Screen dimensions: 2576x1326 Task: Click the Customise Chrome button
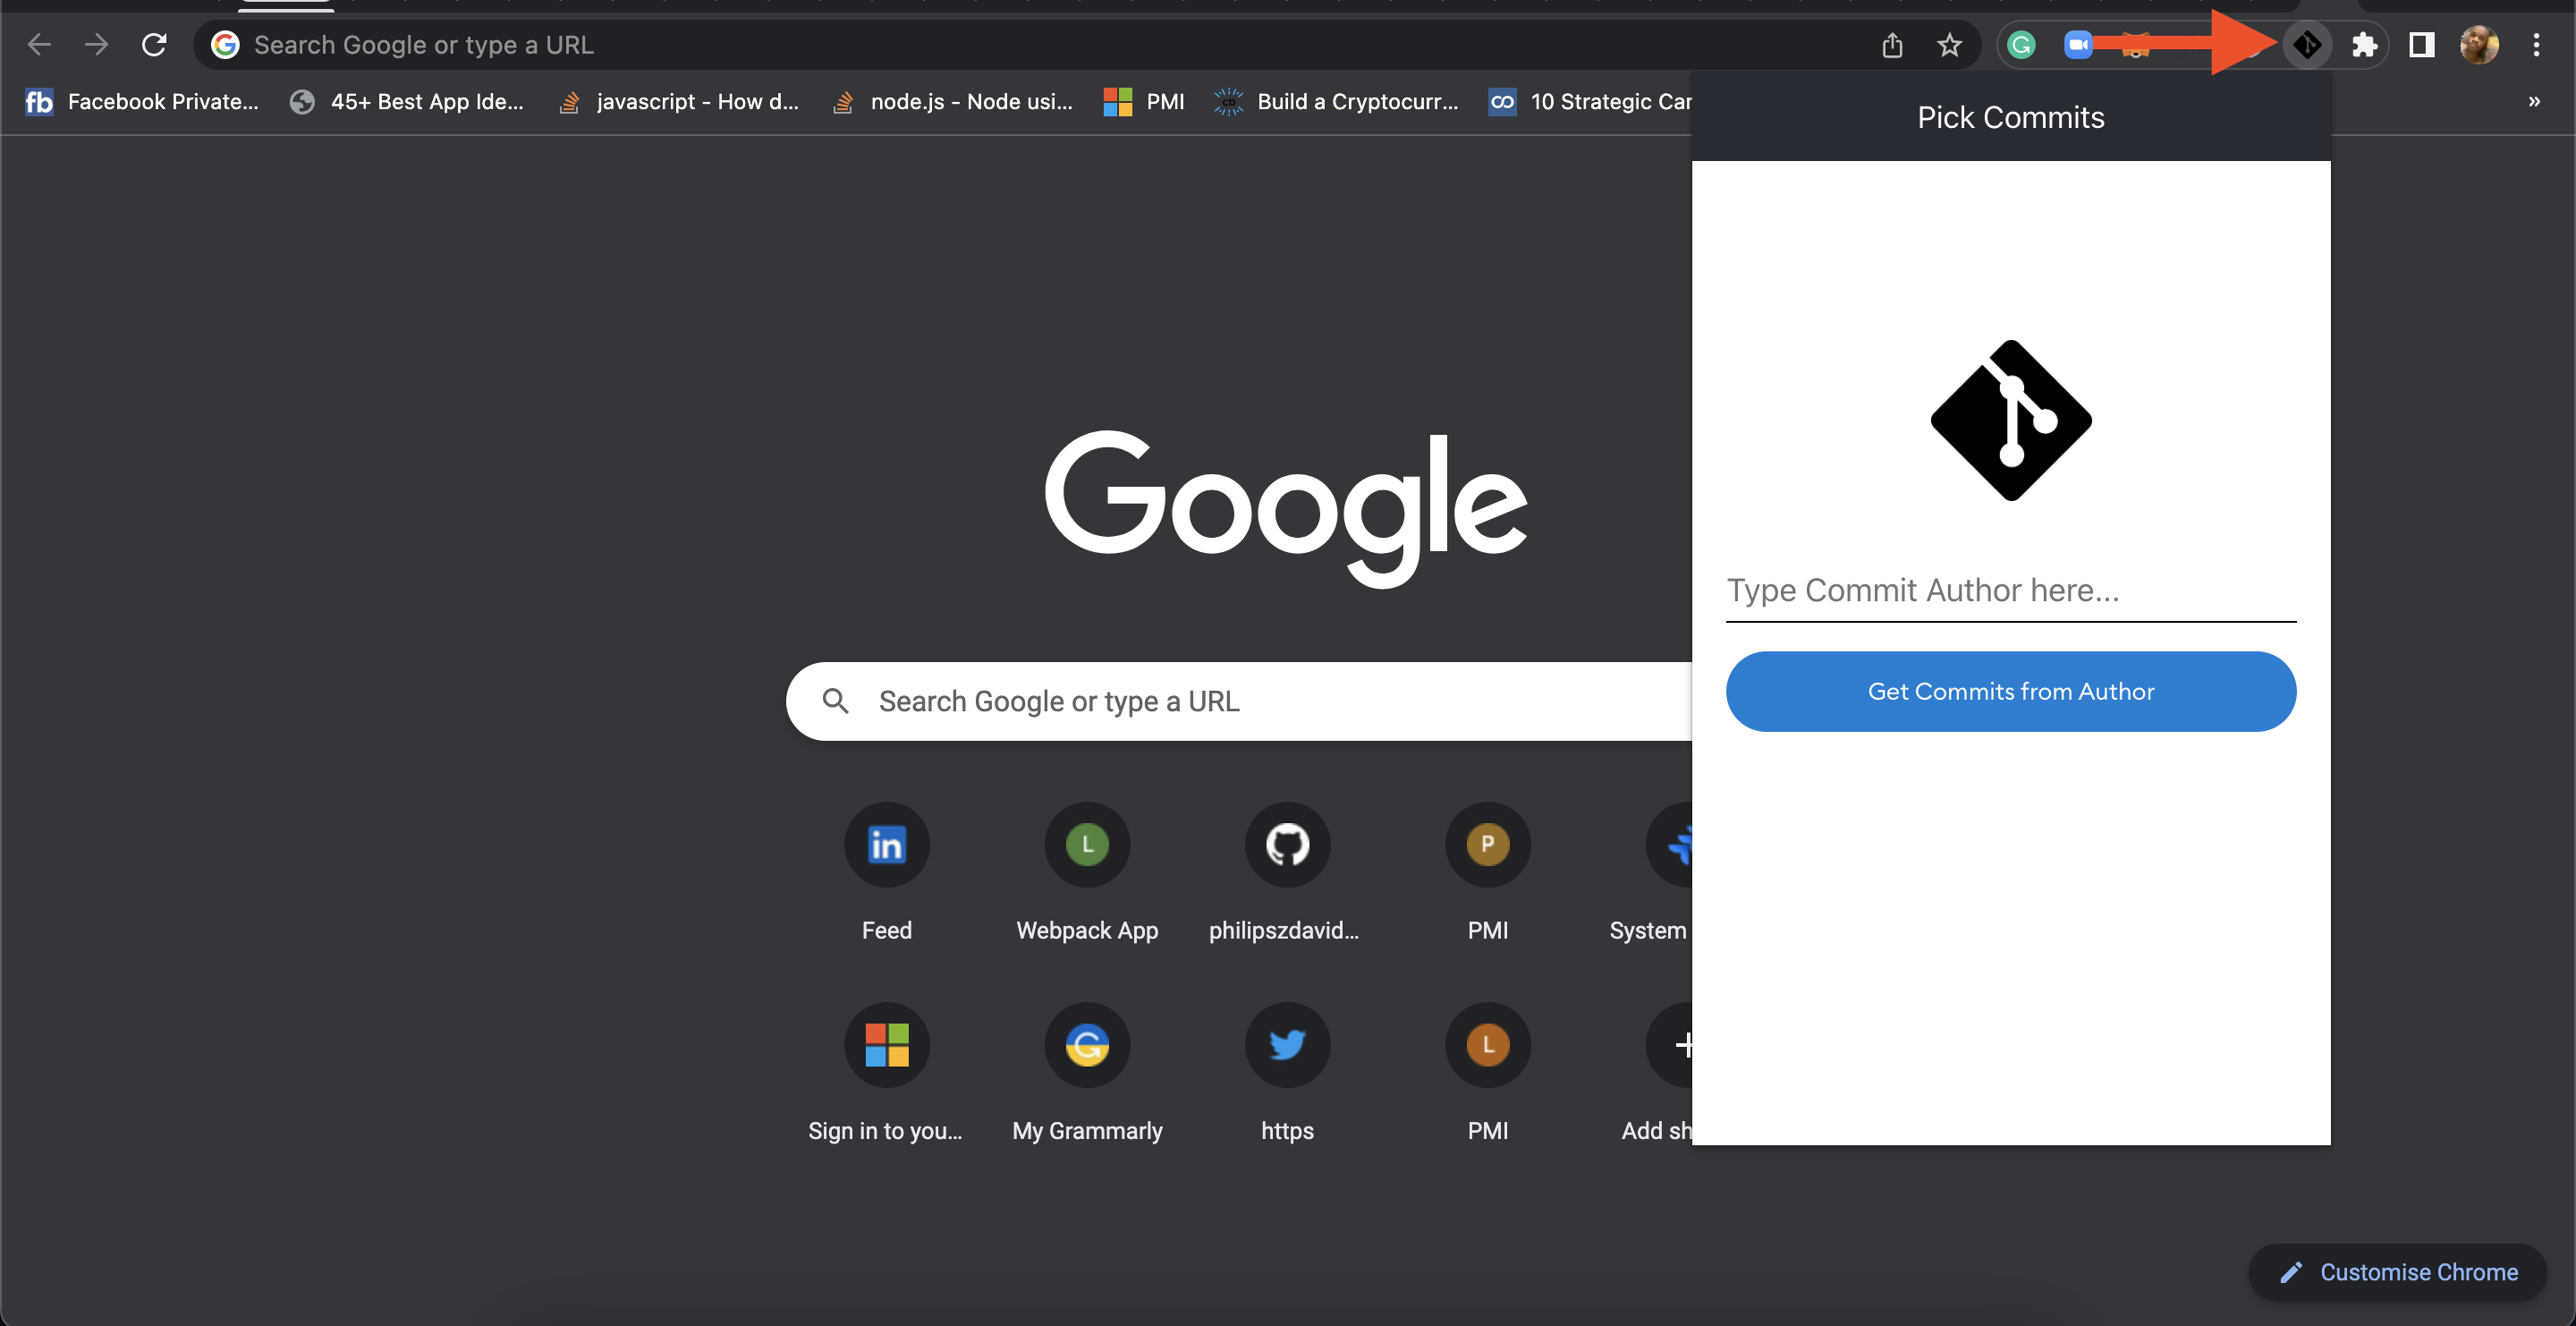(2397, 1272)
